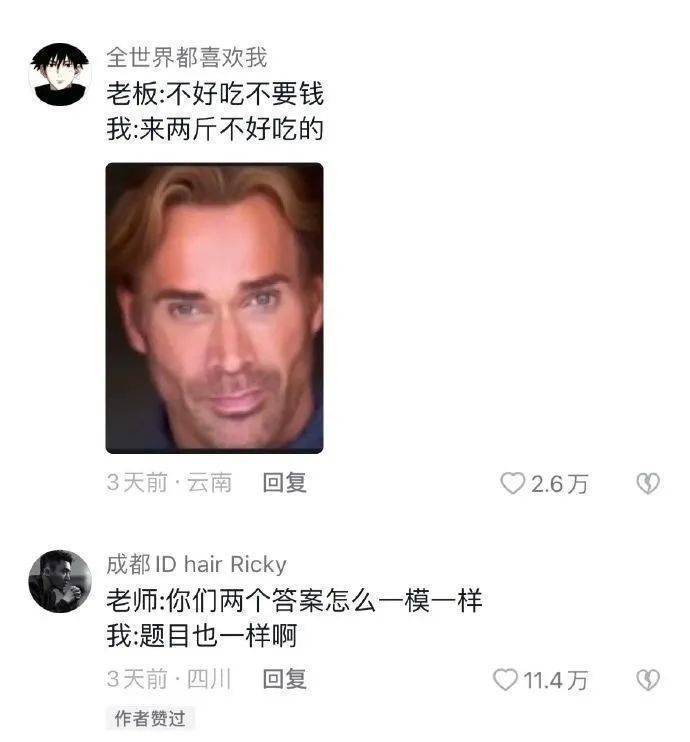The height and width of the screenshot is (742, 690).
Task: Like the comment by 全世界都喜欢我
Action: 513,483
